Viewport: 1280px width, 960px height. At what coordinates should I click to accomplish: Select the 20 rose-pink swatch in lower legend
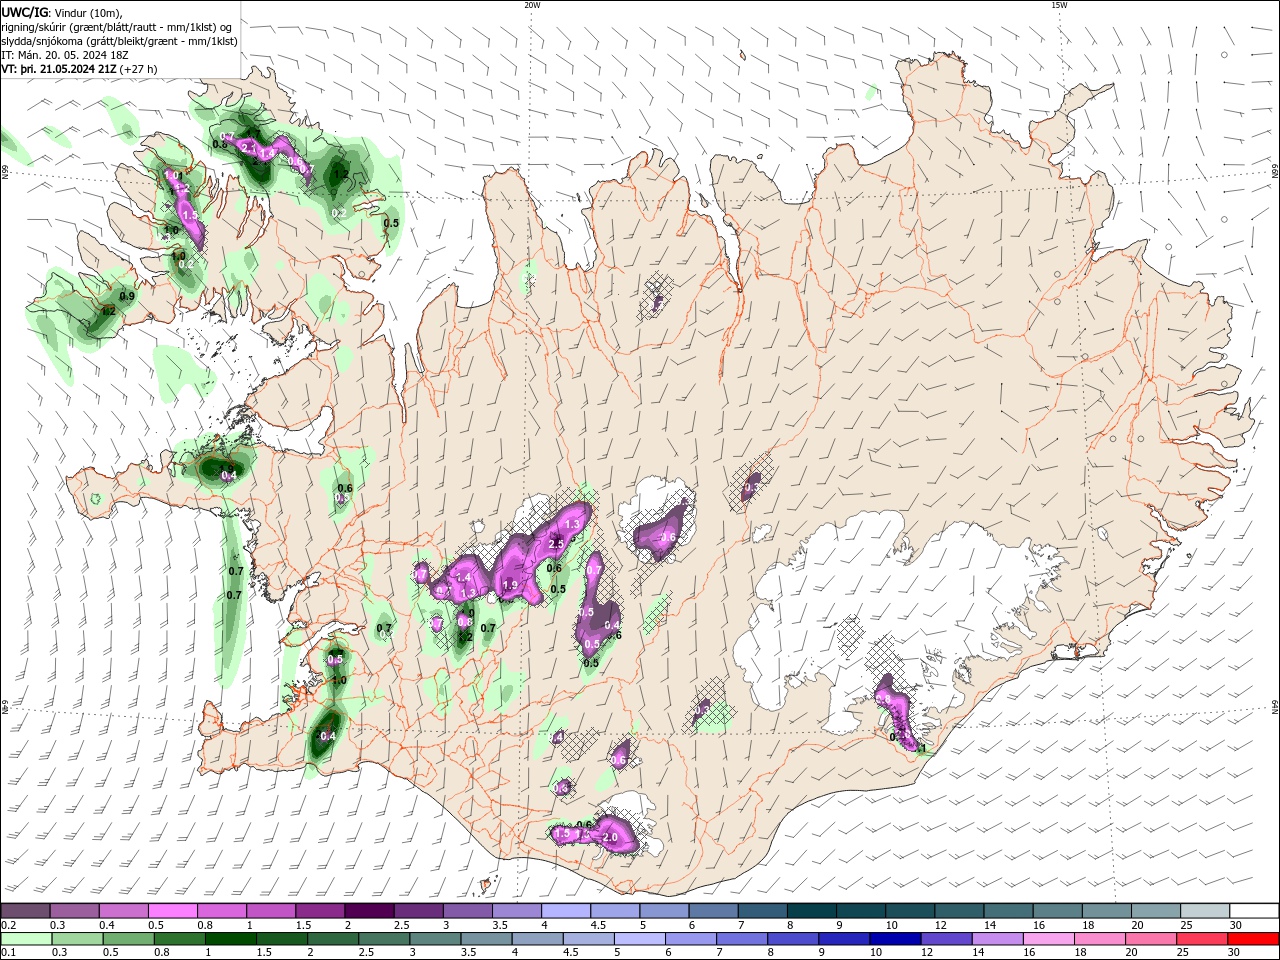pos(1152,939)
